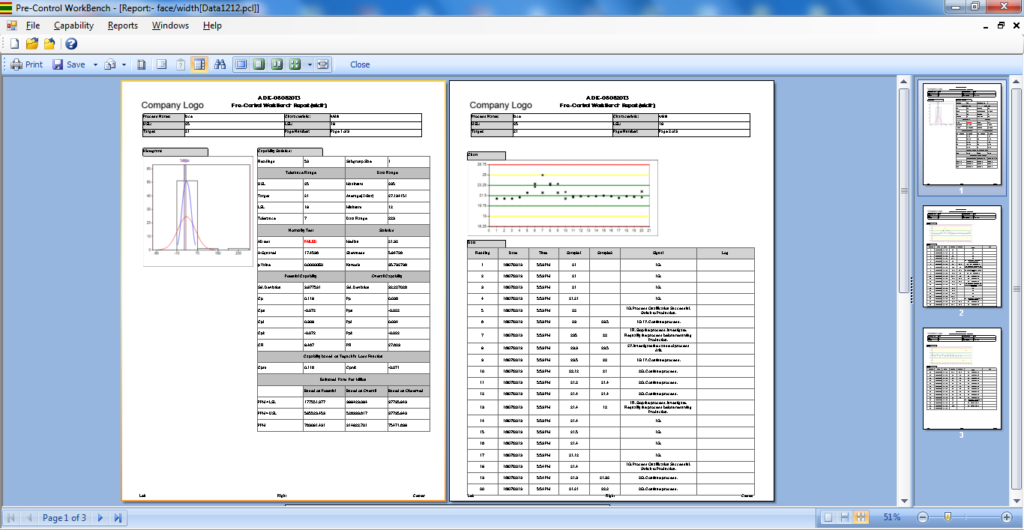This screenshot has width=1024, height=530.
Task: Click the zoom out minus button
Action: pos(922,517)
